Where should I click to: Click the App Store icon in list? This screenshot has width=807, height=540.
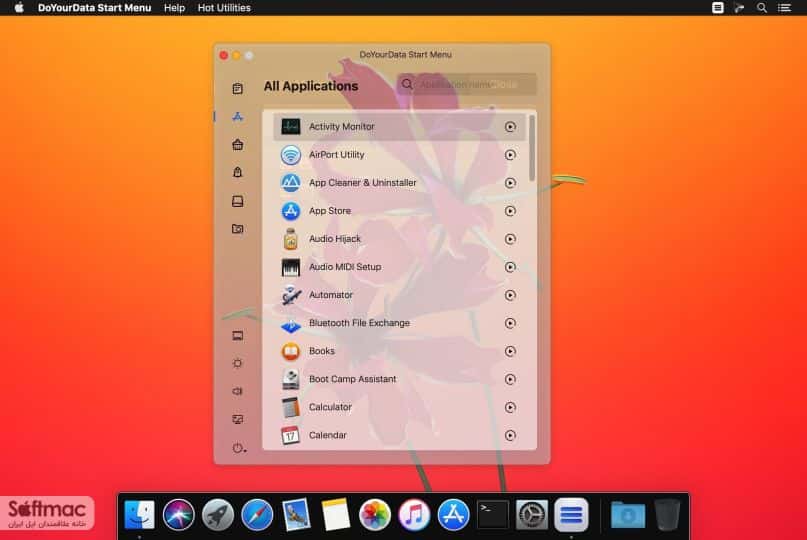291,211
